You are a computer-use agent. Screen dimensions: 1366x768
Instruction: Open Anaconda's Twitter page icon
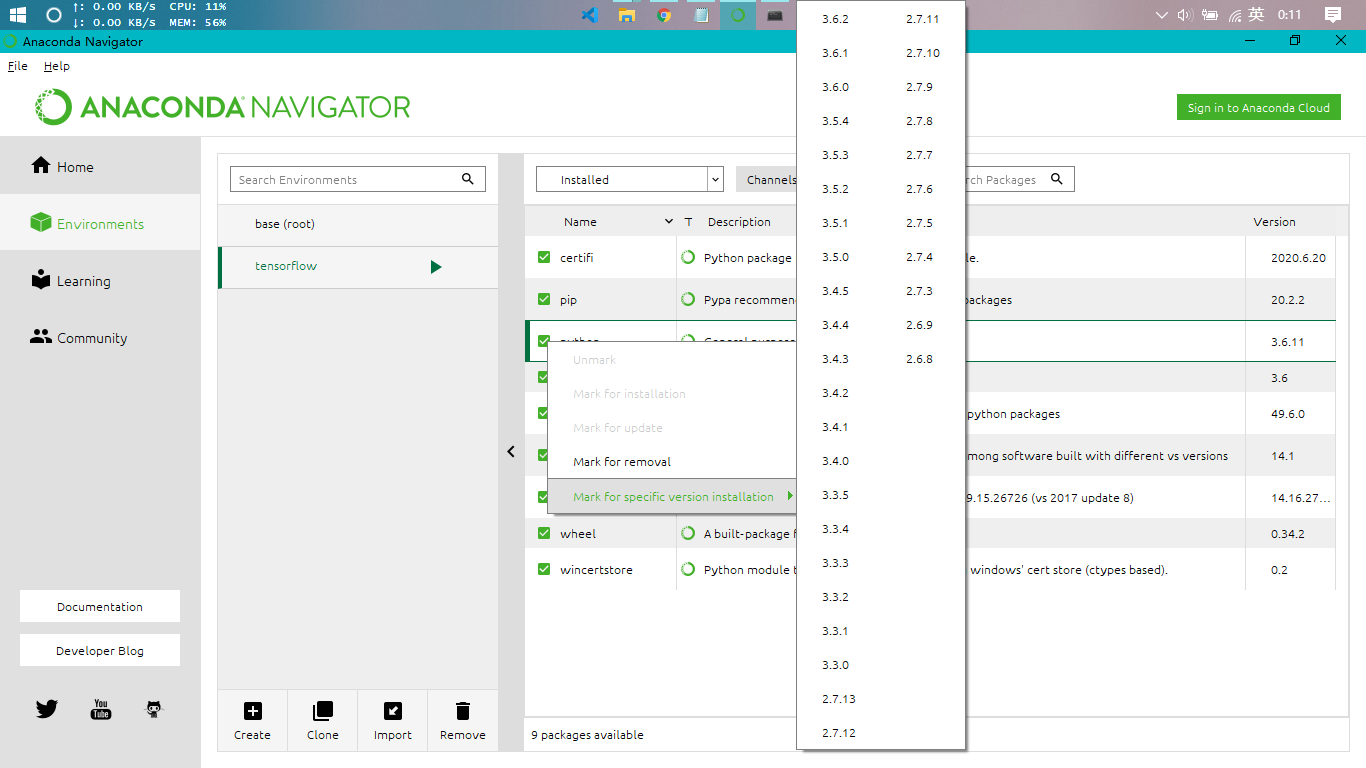click(47, 709)
